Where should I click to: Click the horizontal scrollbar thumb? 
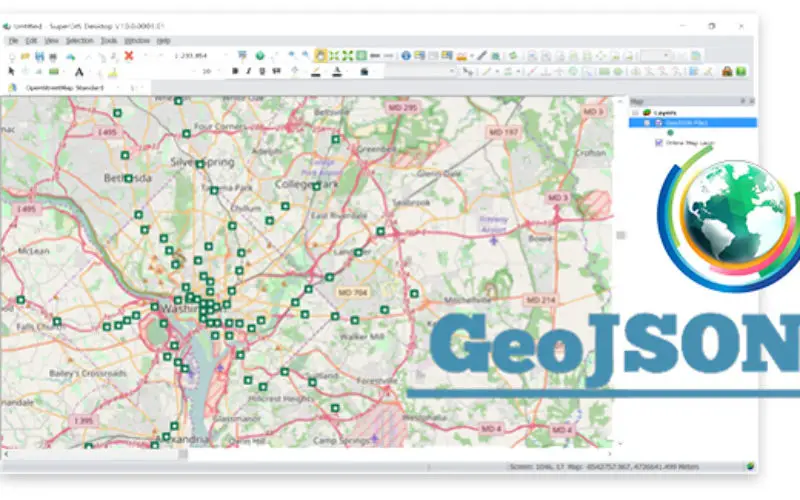coord(183,454)
